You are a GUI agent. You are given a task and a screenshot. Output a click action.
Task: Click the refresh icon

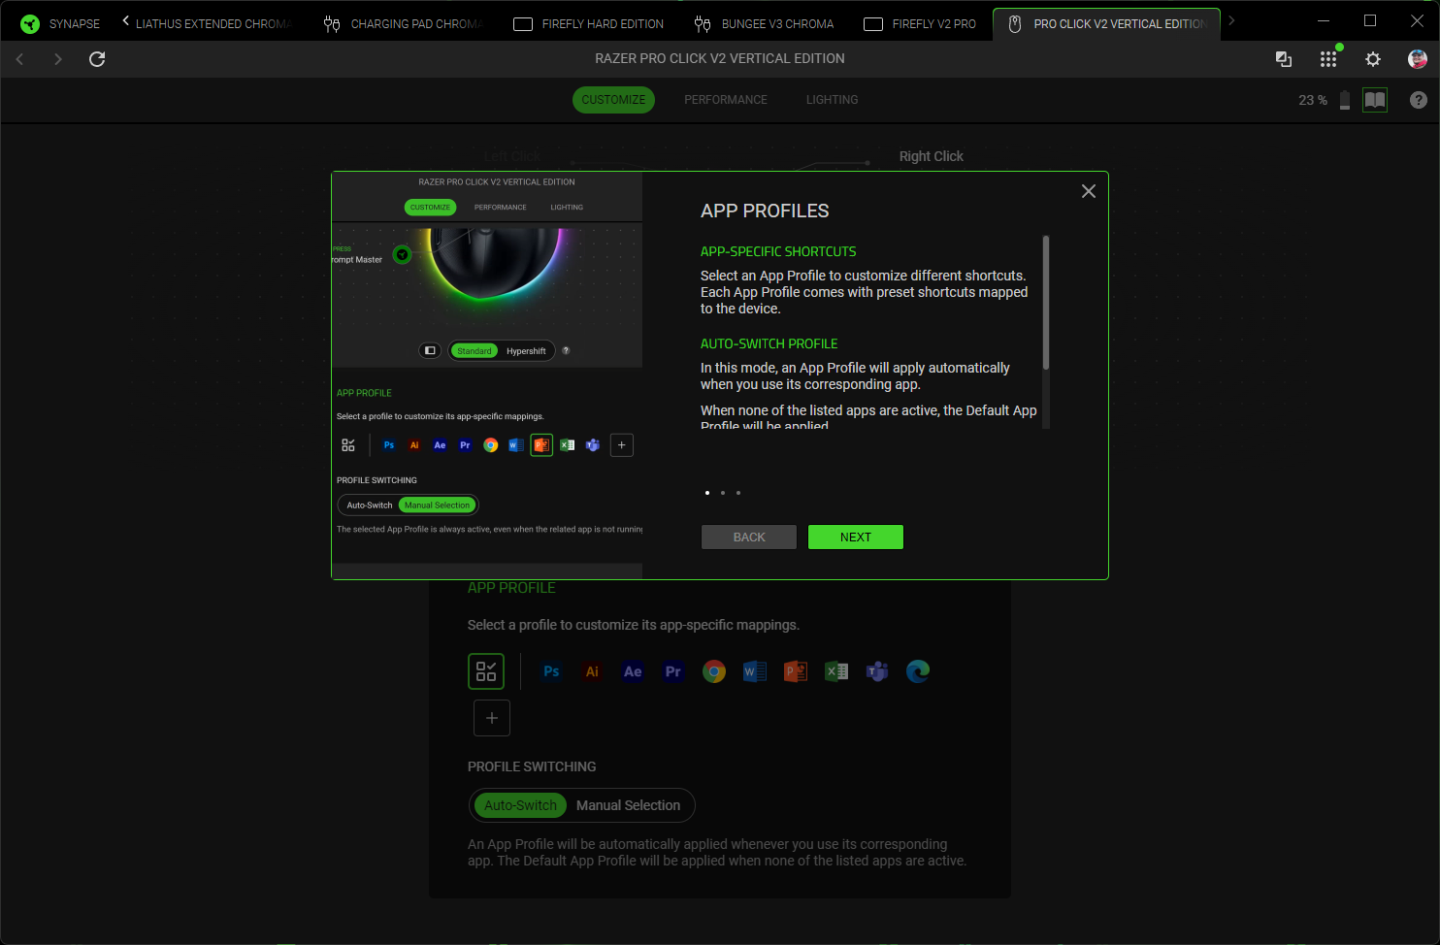97,59
